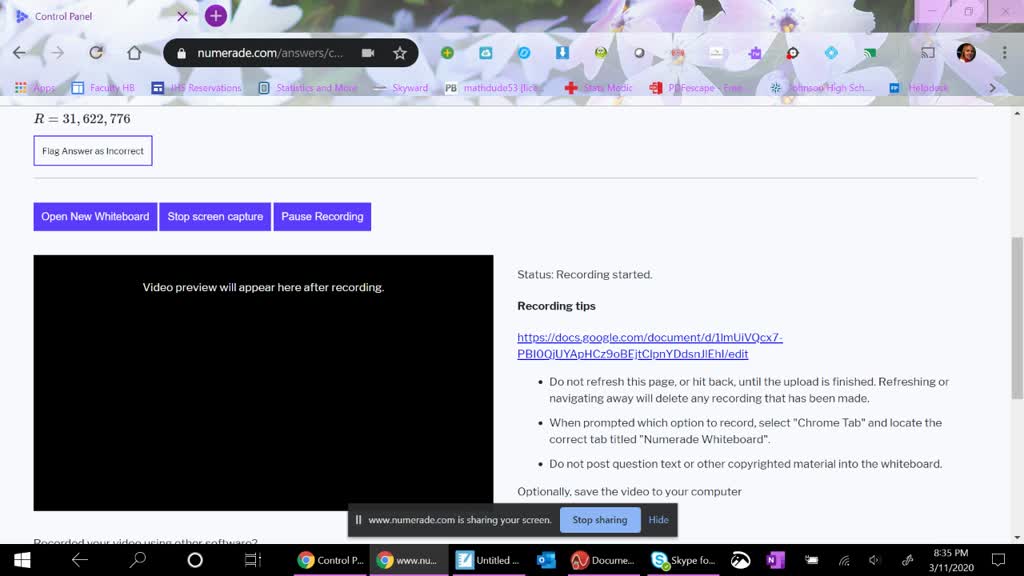This screenshot has height=576, width=1024.
Task: Open OneNote from the taskbar
Action: [x=775, y=560]
